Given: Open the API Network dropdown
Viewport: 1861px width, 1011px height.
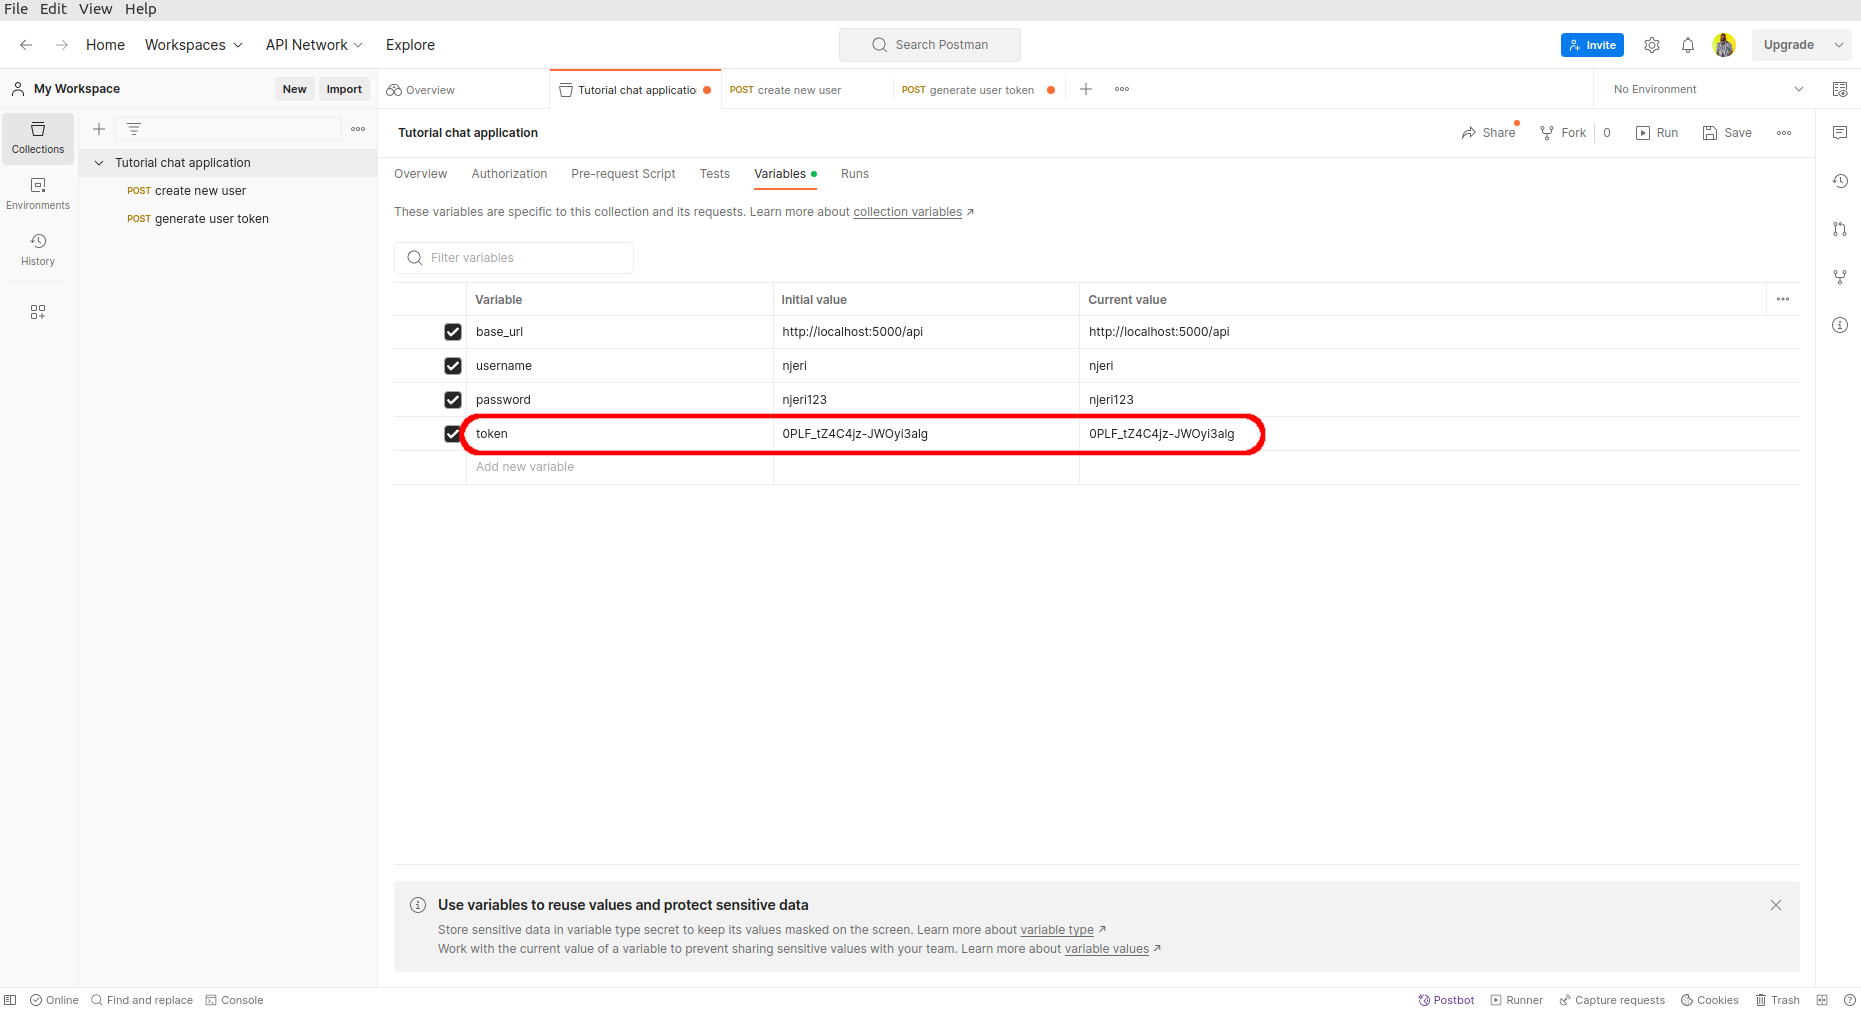Looking at the screenshot, I should pyautogui.click(x=314, y=45).
